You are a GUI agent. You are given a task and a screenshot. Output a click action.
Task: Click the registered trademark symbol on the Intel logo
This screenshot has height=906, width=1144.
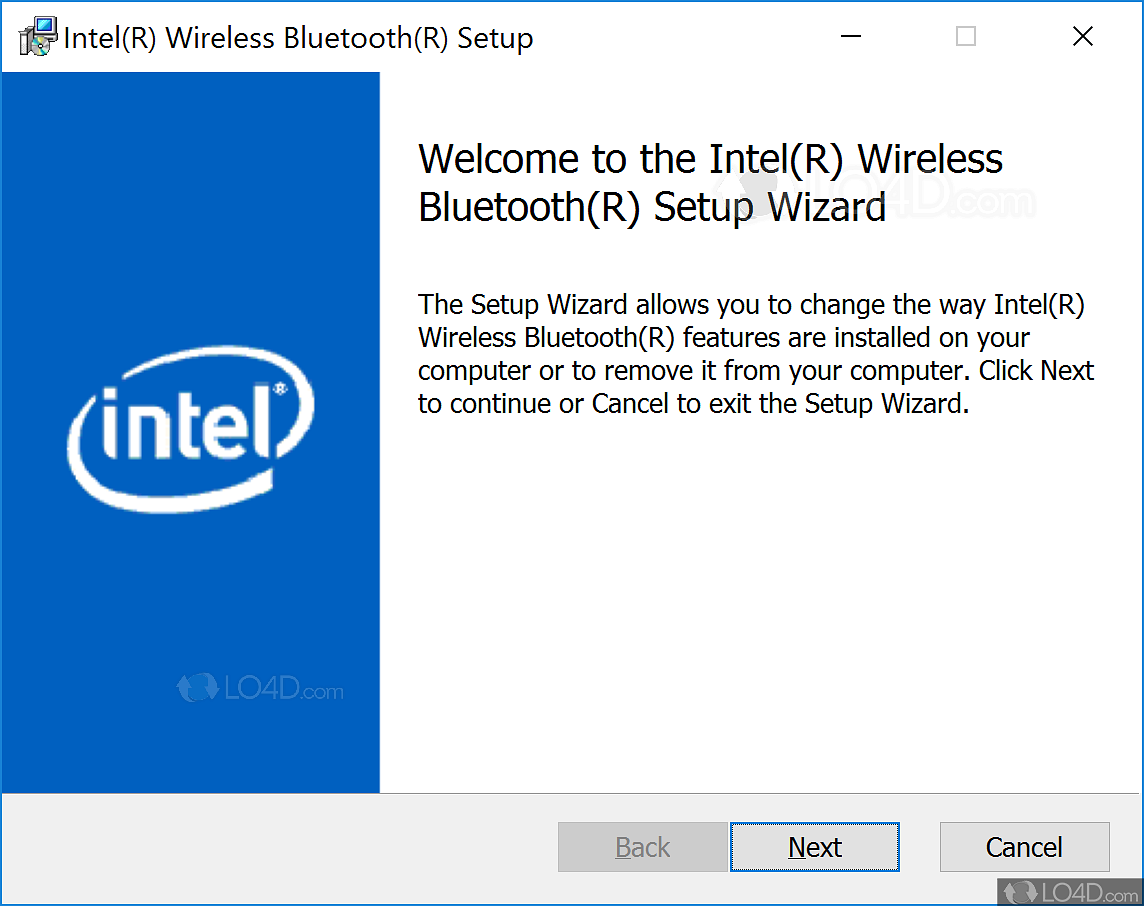[x=281, y=387]
